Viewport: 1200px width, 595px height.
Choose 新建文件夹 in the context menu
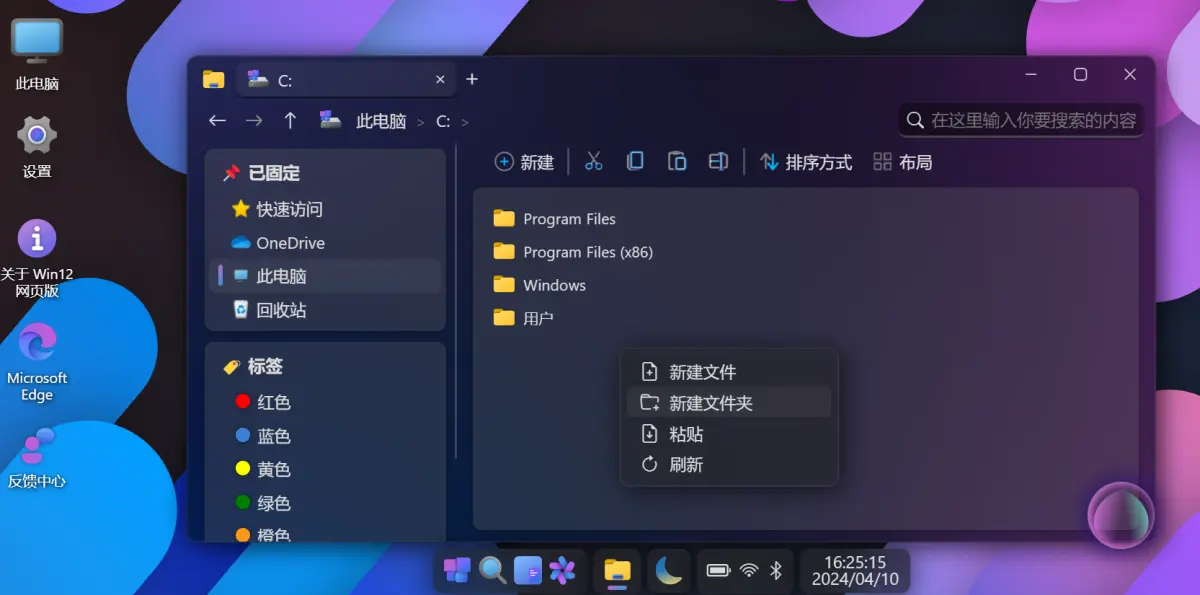(729, 403)
